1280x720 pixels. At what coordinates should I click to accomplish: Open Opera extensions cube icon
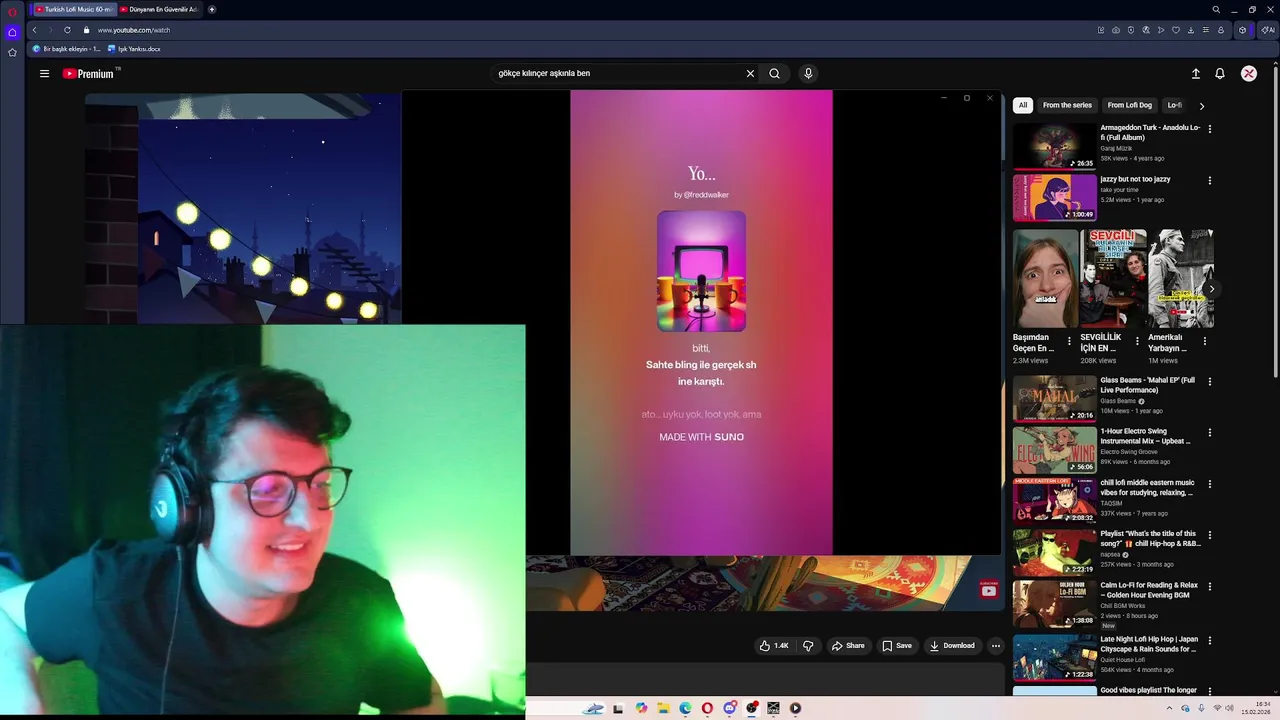click(1243, 30)
